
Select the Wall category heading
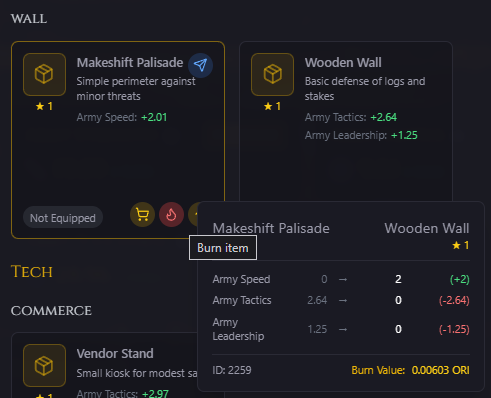[x=29, y=19]
